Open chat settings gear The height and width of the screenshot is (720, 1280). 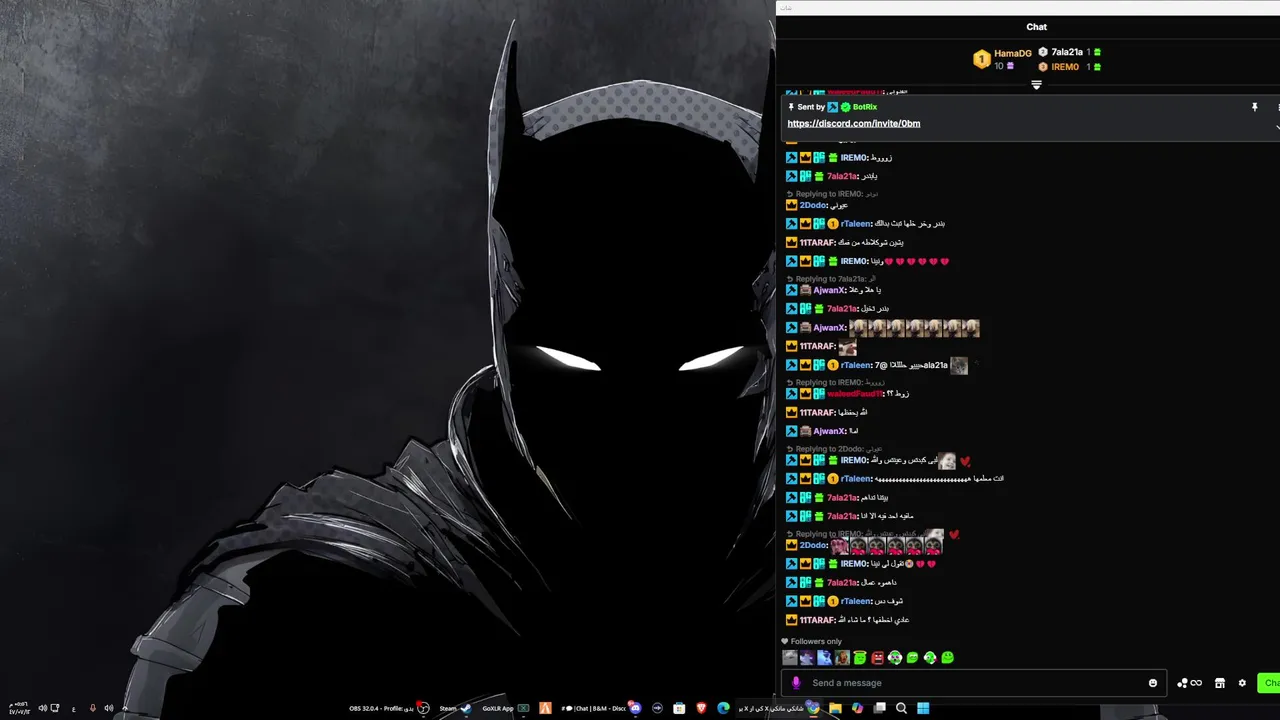(1242, 683)
